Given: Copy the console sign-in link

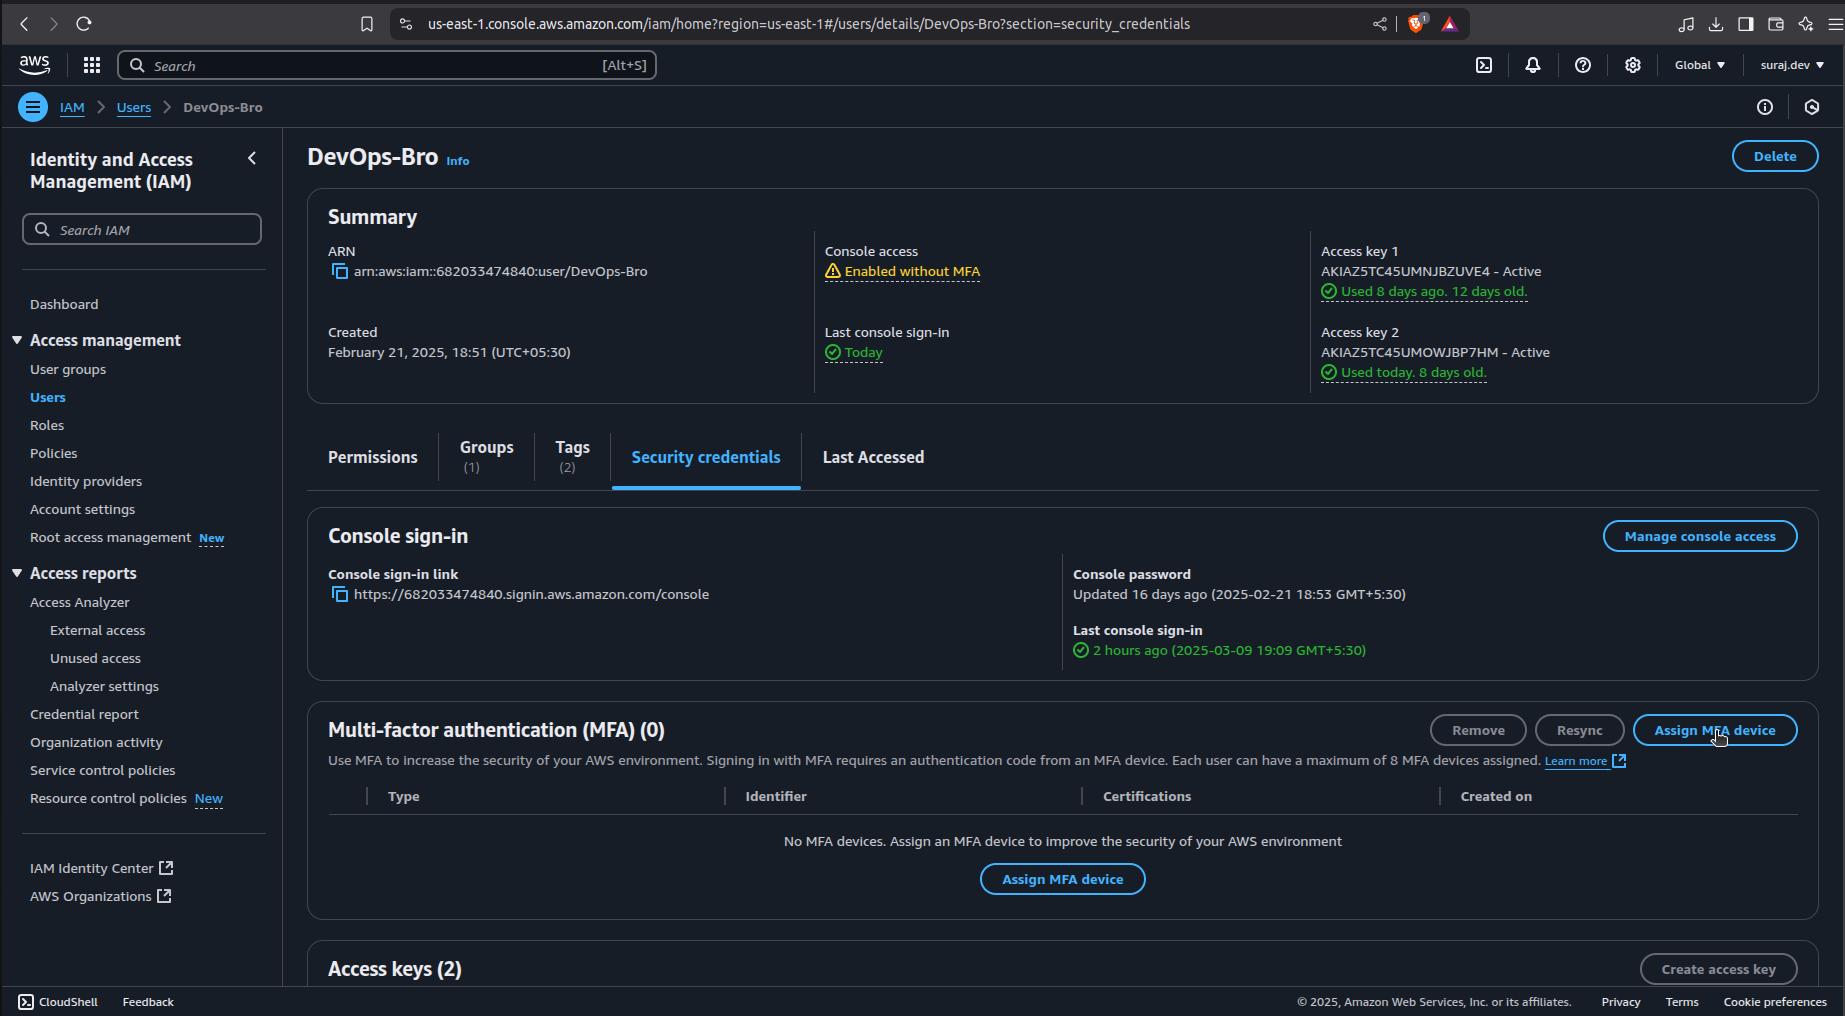Looking at the screenshot, I should (x=340, y=595).
